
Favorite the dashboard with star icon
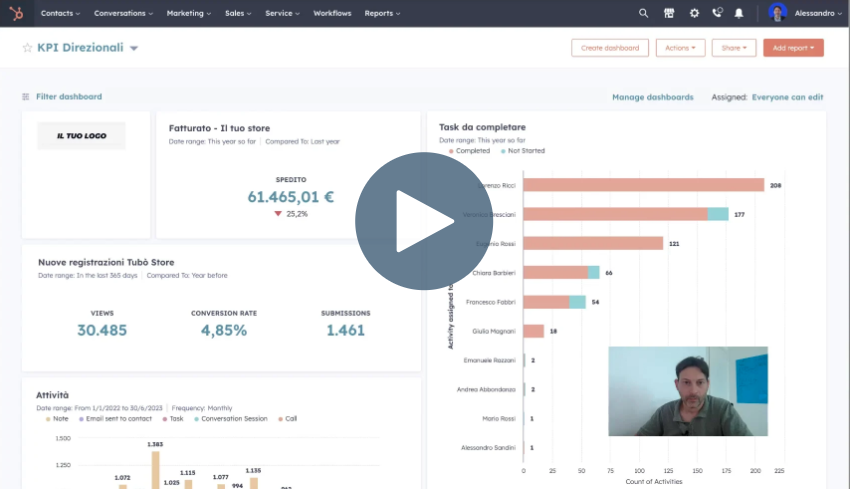[27, 48]
